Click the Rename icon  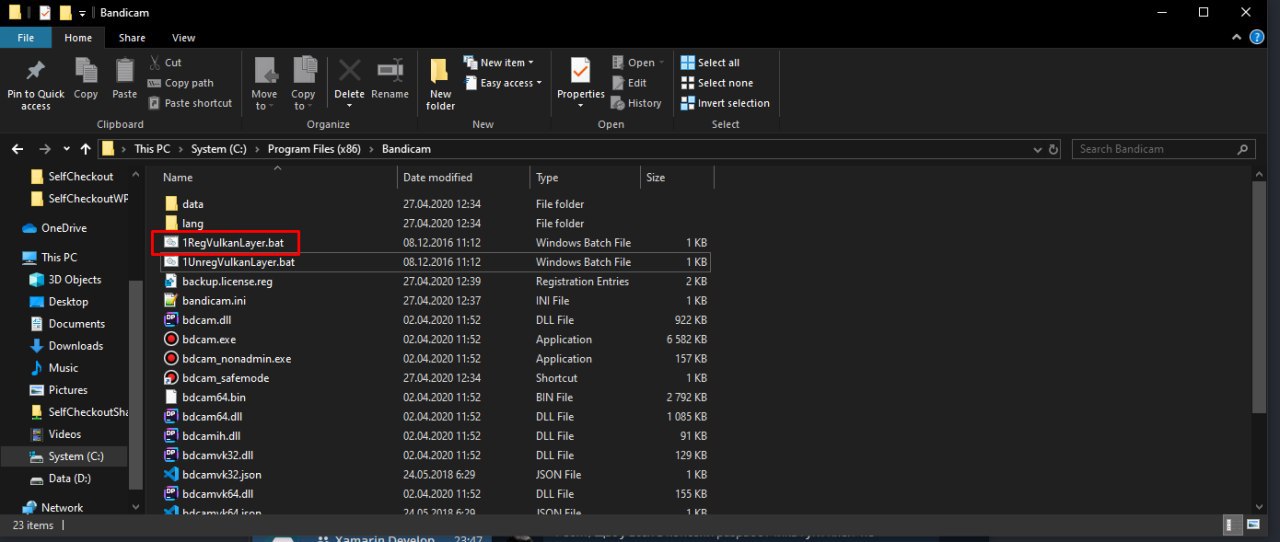(390, 70)
